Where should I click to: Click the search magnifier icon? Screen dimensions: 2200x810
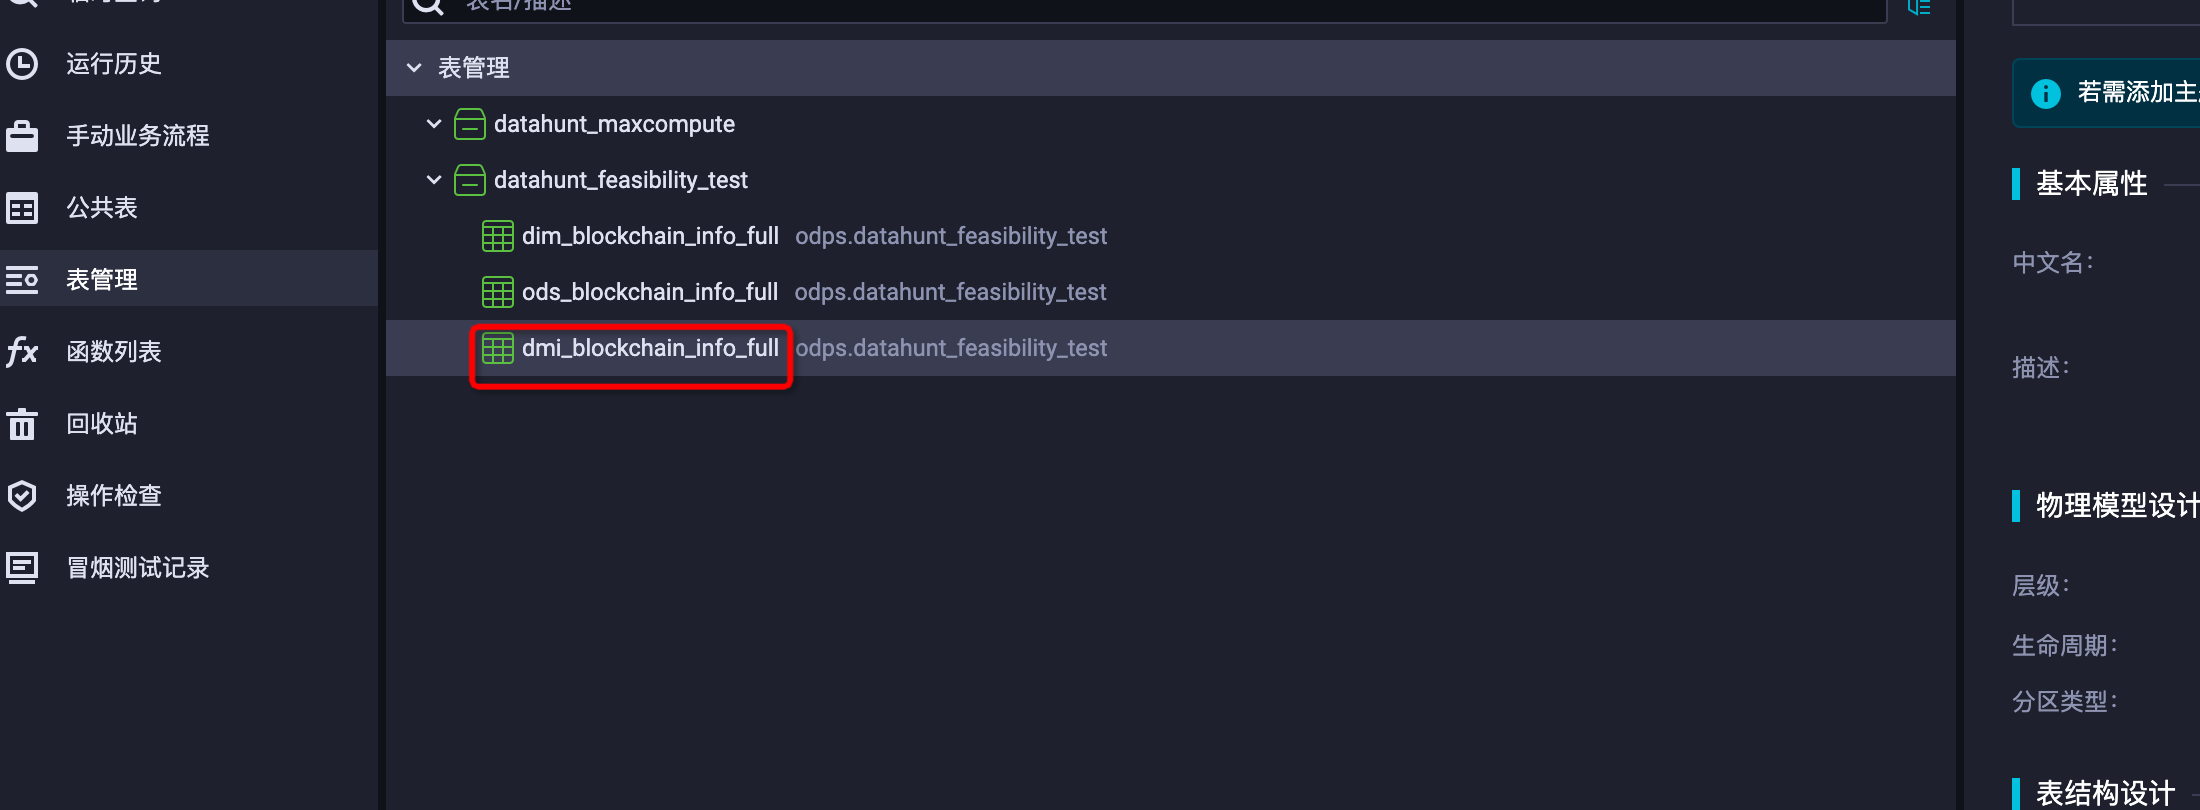pyautogui.click(x=427, y=6)
